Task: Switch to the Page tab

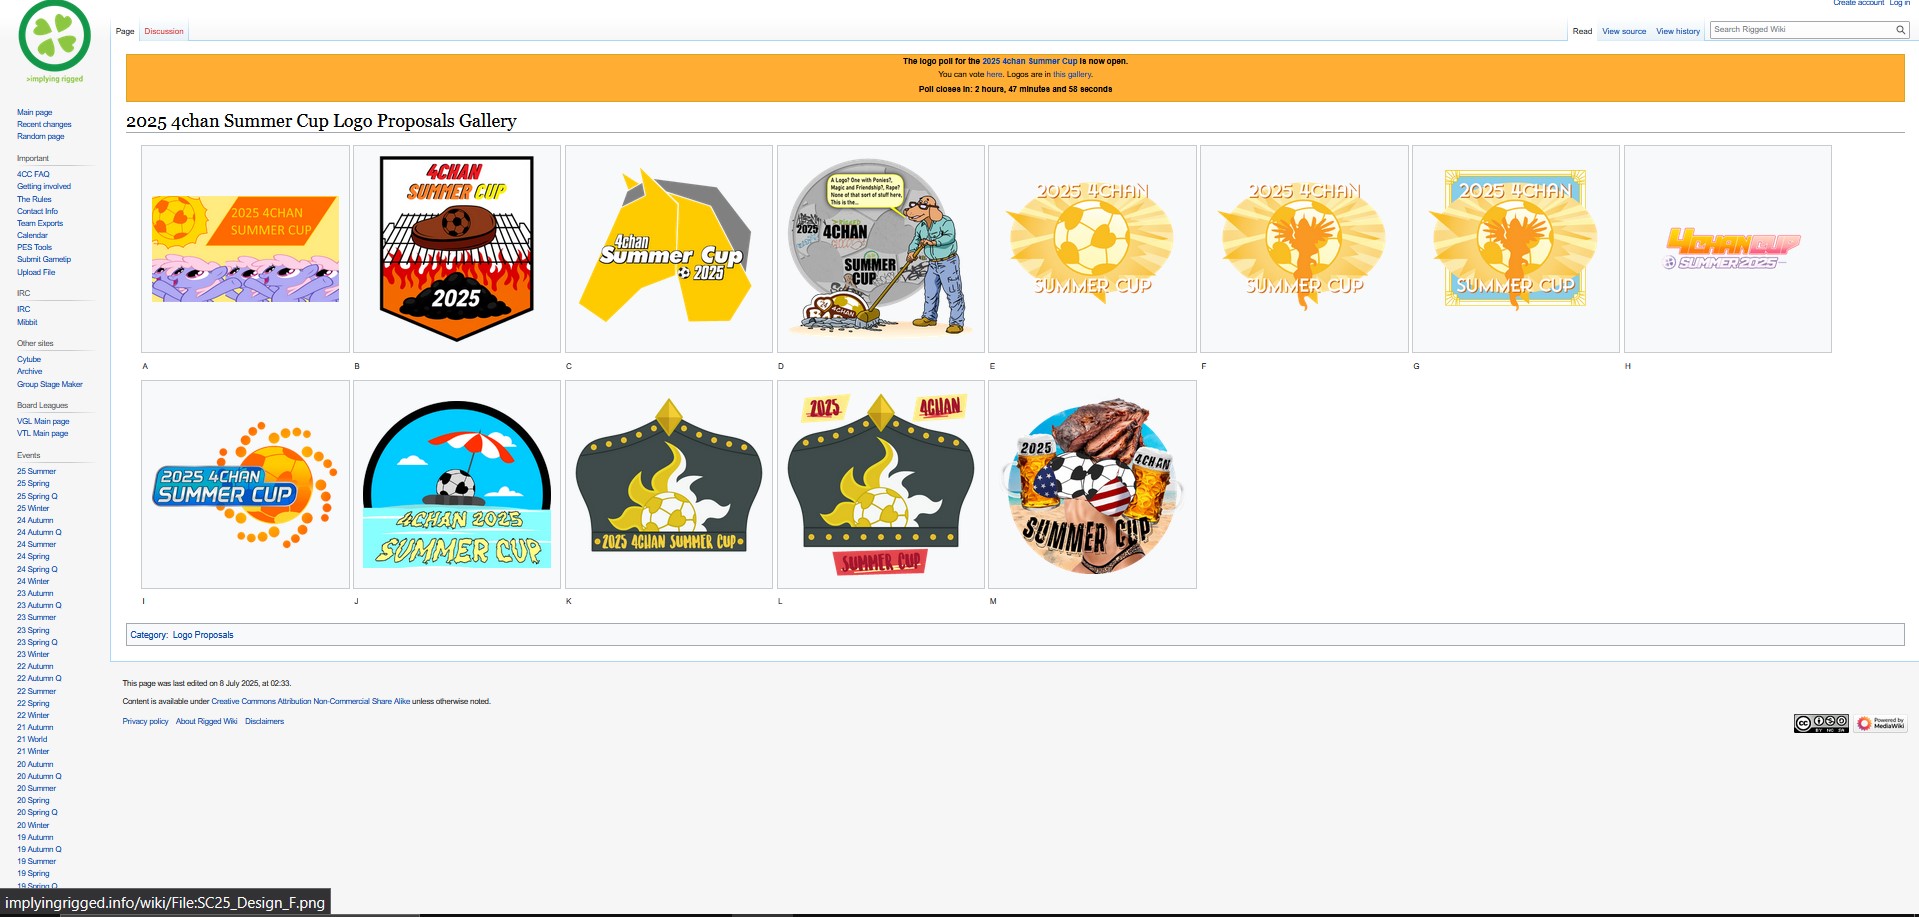Action: (x=125, y=31)
